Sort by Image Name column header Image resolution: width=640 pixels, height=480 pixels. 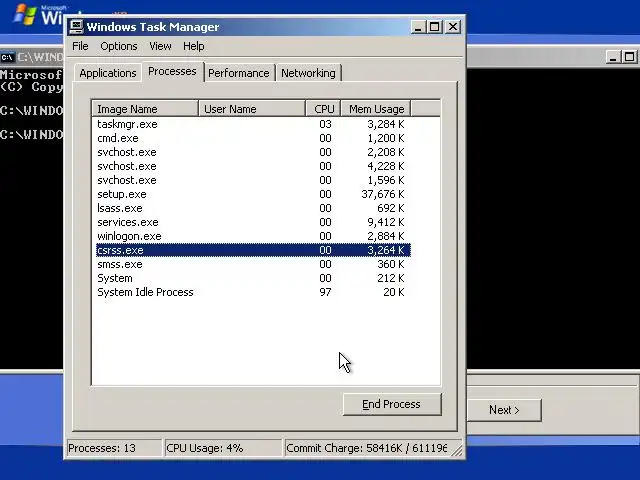pyautogui.click(x=145, y=109)
